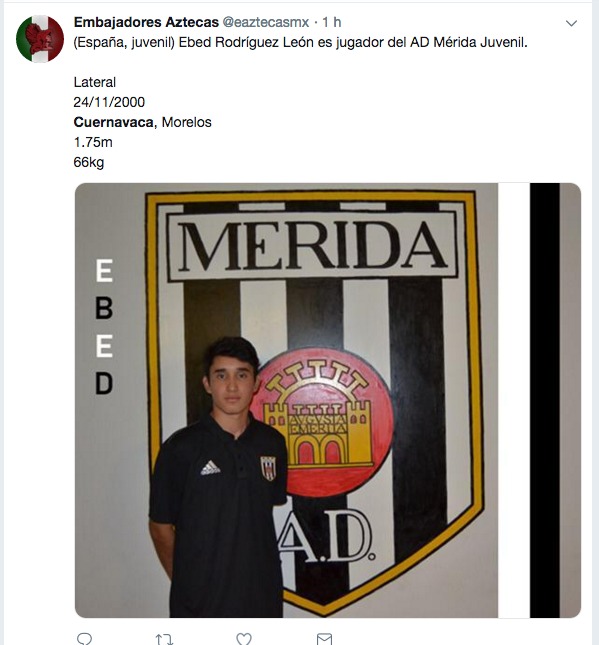Screen dimensions: 599x645
Task: Click the birthdate line 24/11/2000
Action: 109,102
